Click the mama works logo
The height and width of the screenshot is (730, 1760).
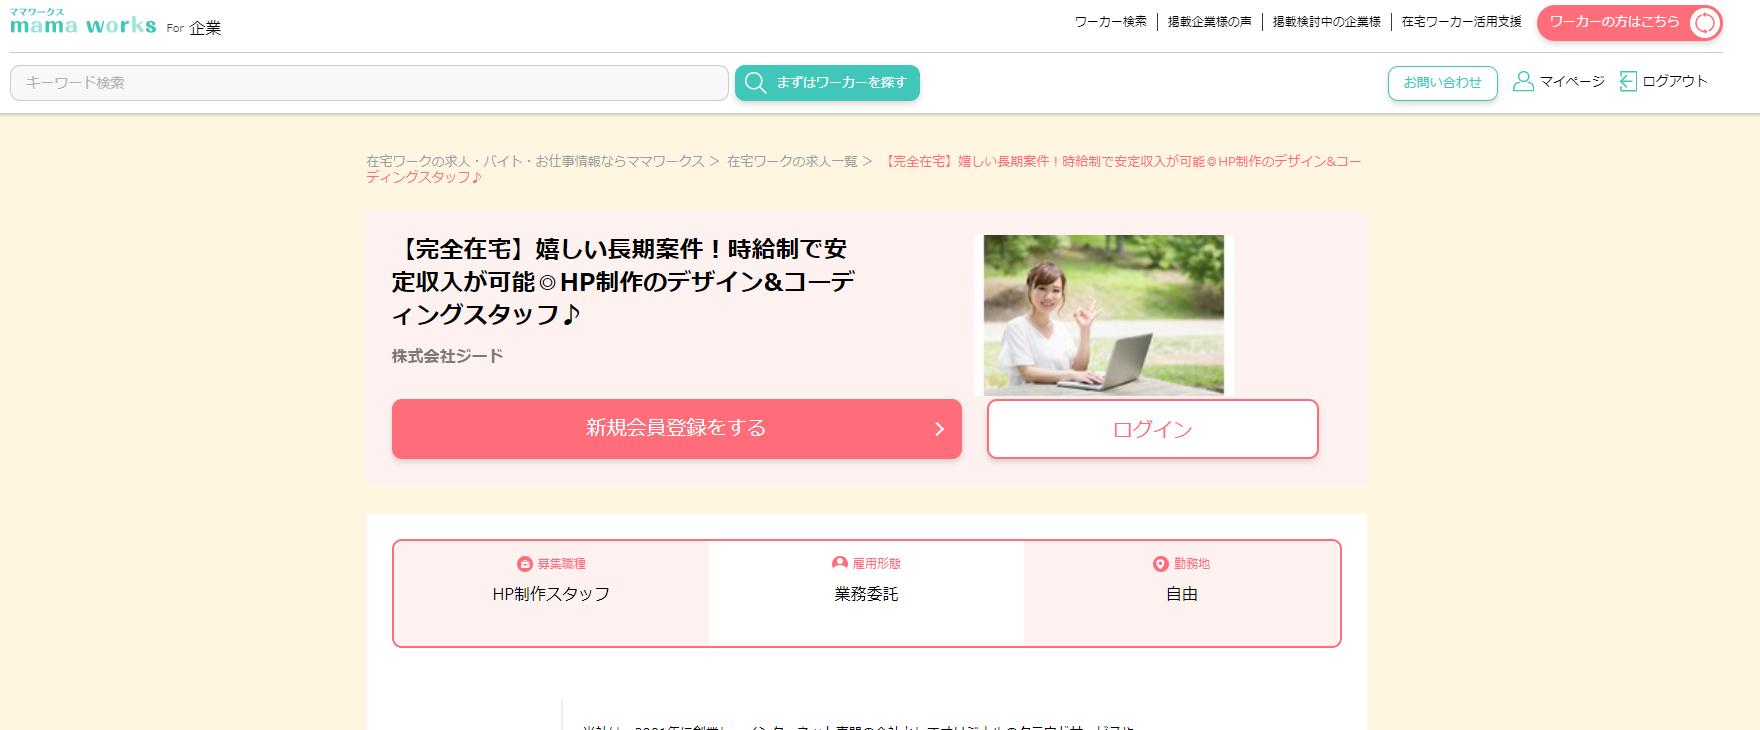[83, 22]
